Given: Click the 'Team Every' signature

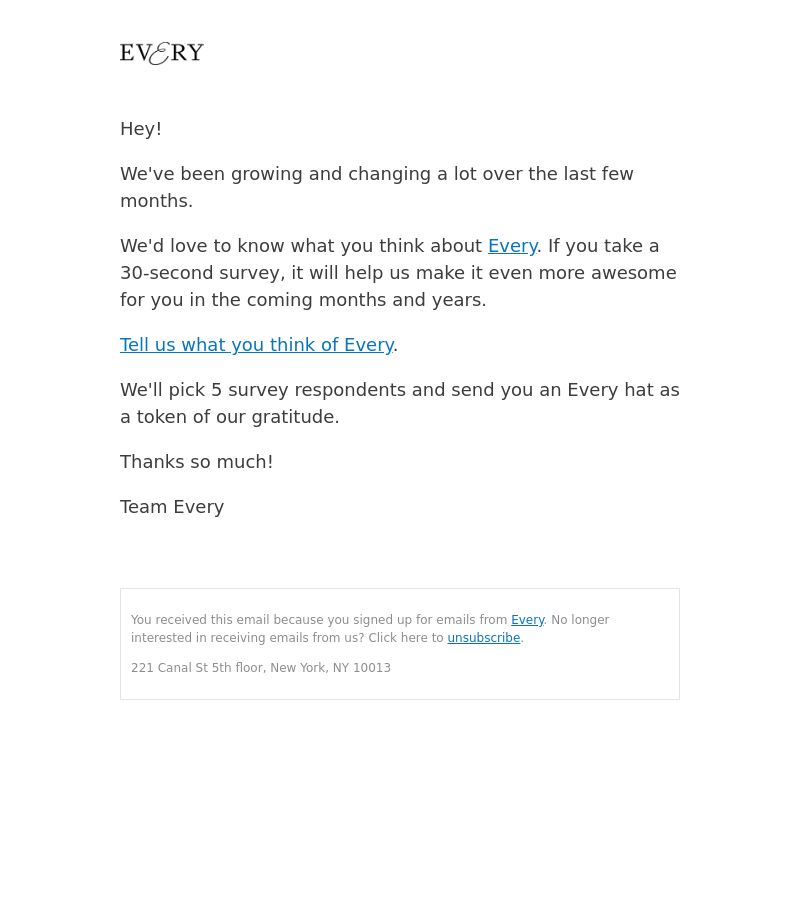Looking at the screenshot, I should (x=172, y=507).
